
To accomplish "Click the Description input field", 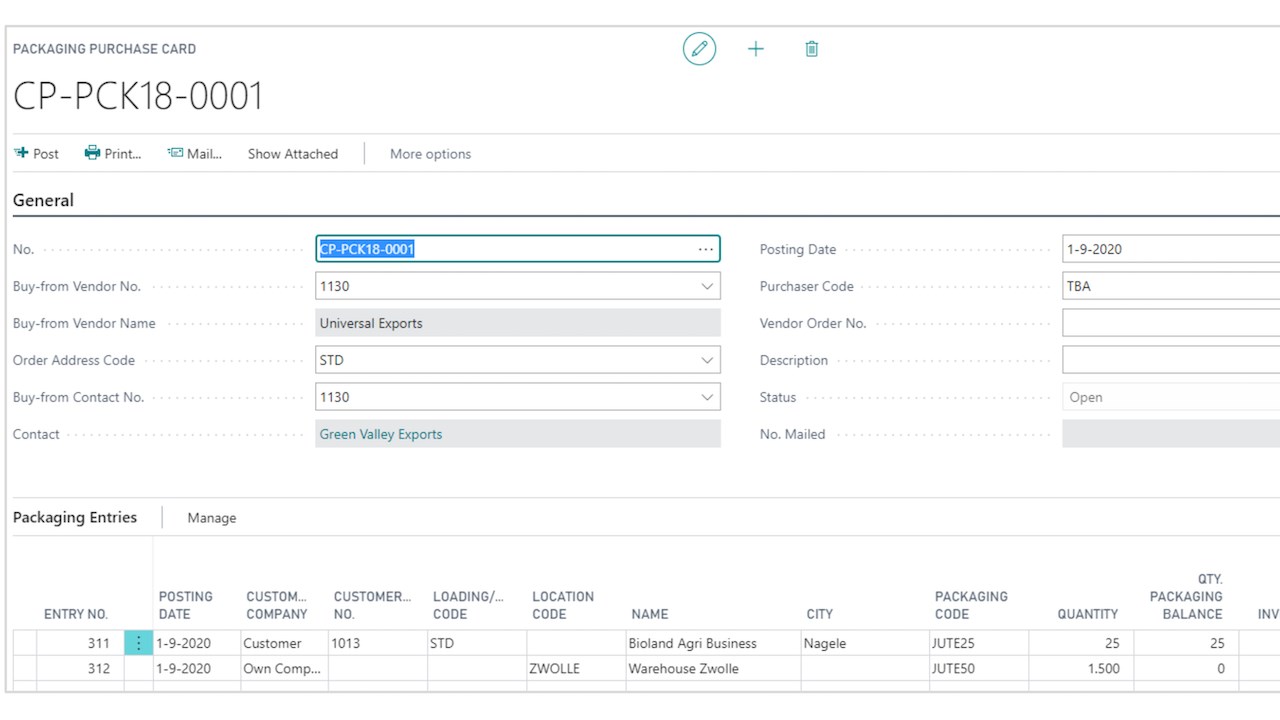I will pos(1170,360).
